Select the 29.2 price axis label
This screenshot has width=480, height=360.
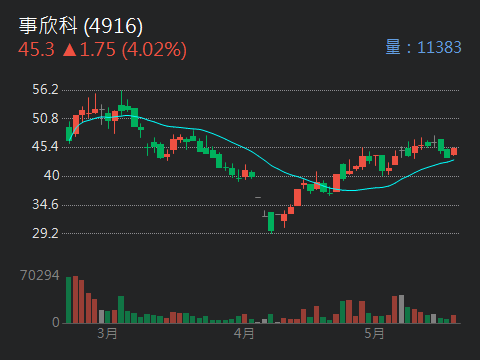[x=45, y=233]
